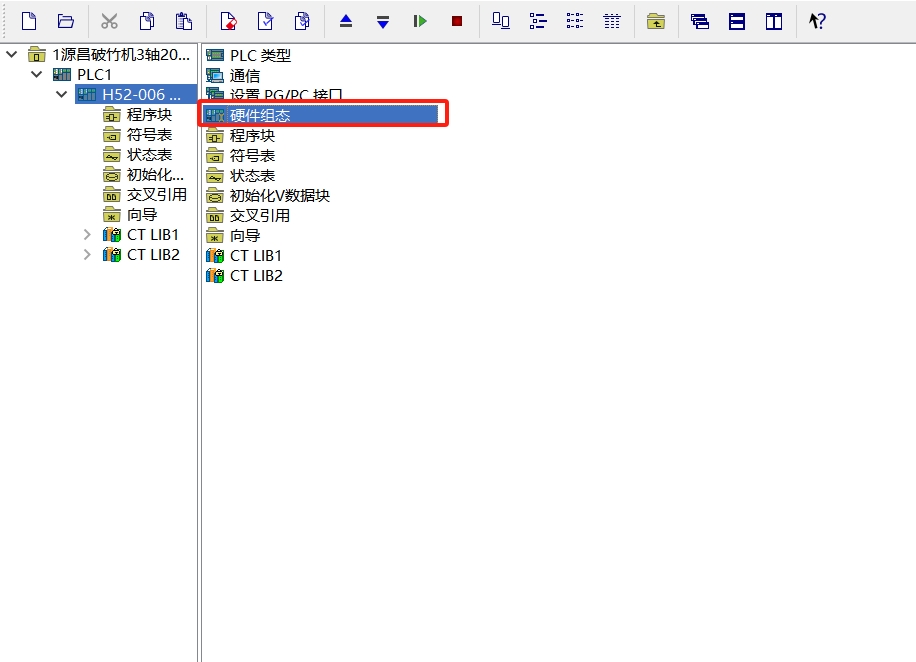This screenshot has height=662, width=916.
Task: Select 硬件组态 in the right list
Action: (x=260, y=116)
